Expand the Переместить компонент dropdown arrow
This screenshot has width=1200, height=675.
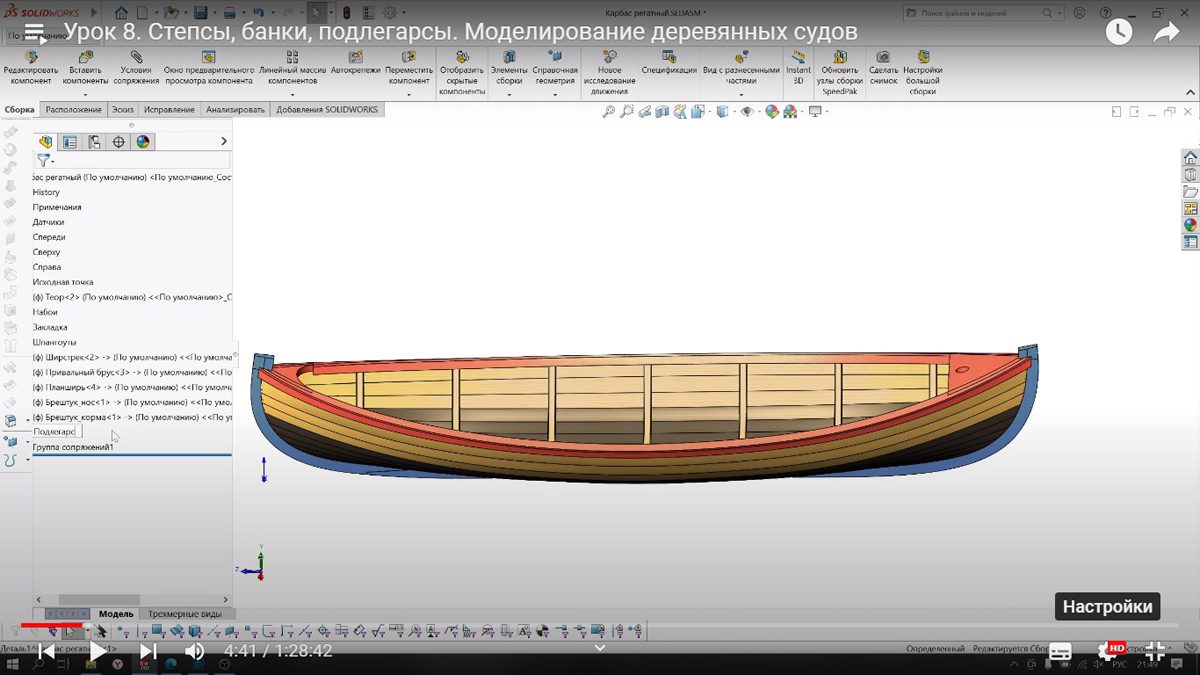[408, 95]
